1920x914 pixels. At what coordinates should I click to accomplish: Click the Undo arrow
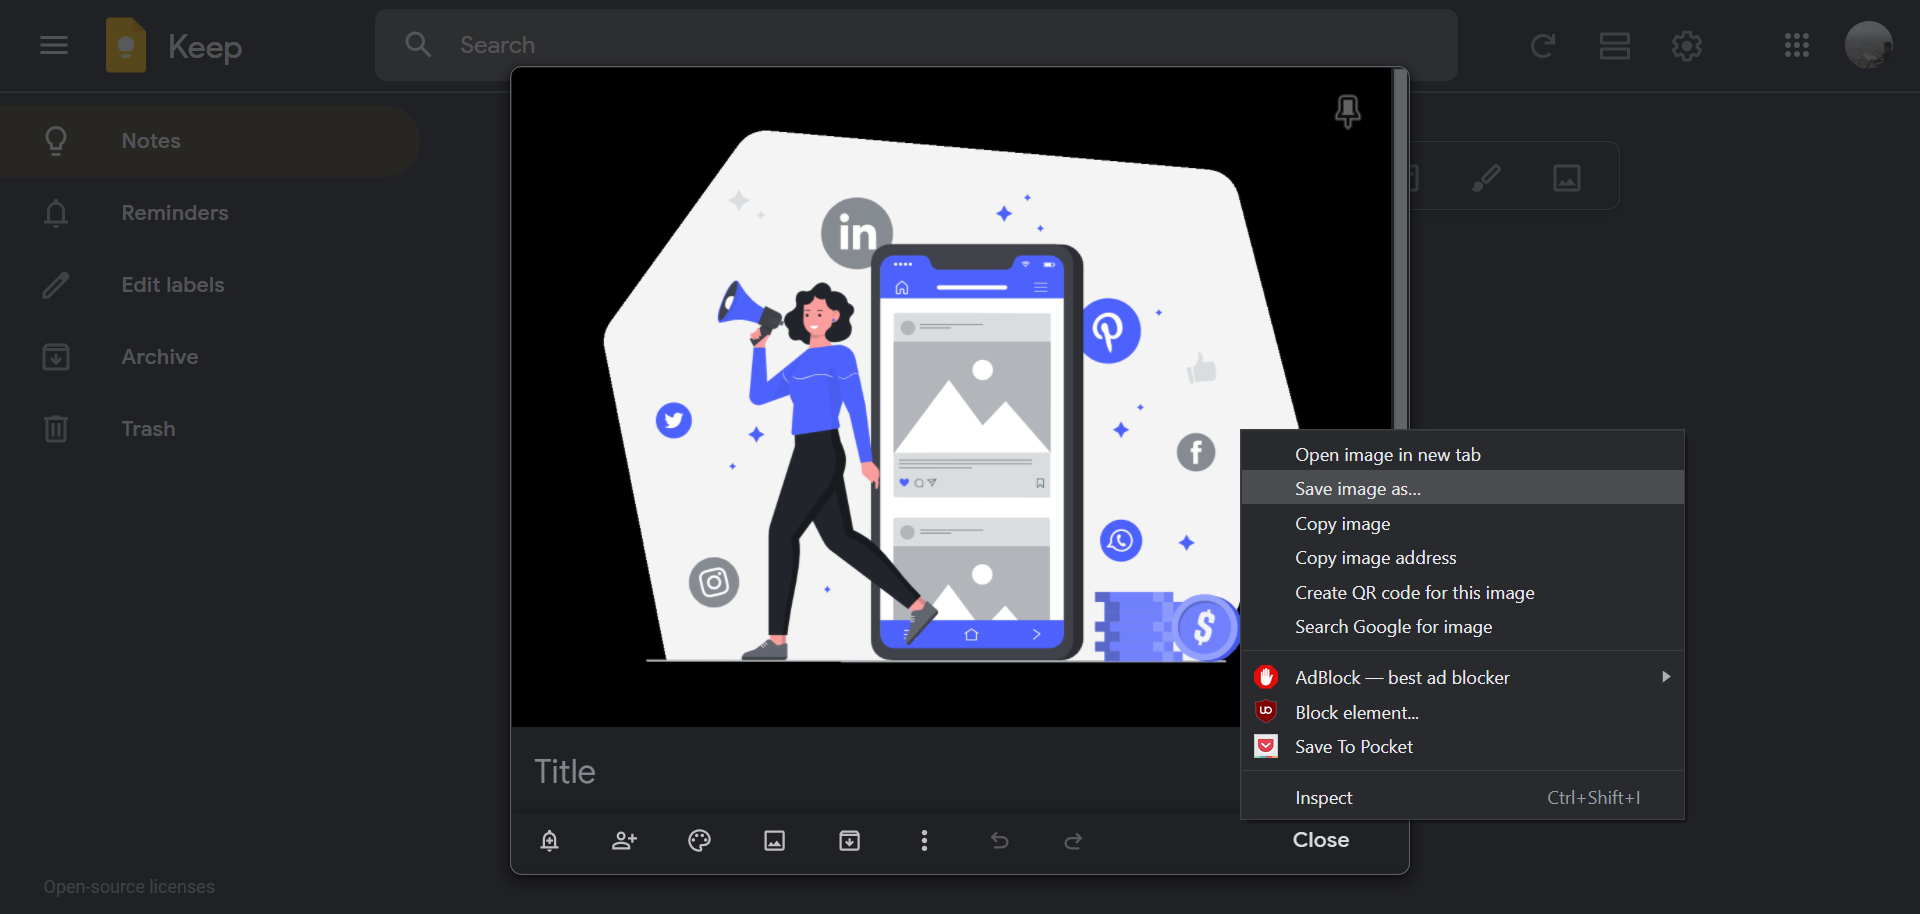coord(999,841)
